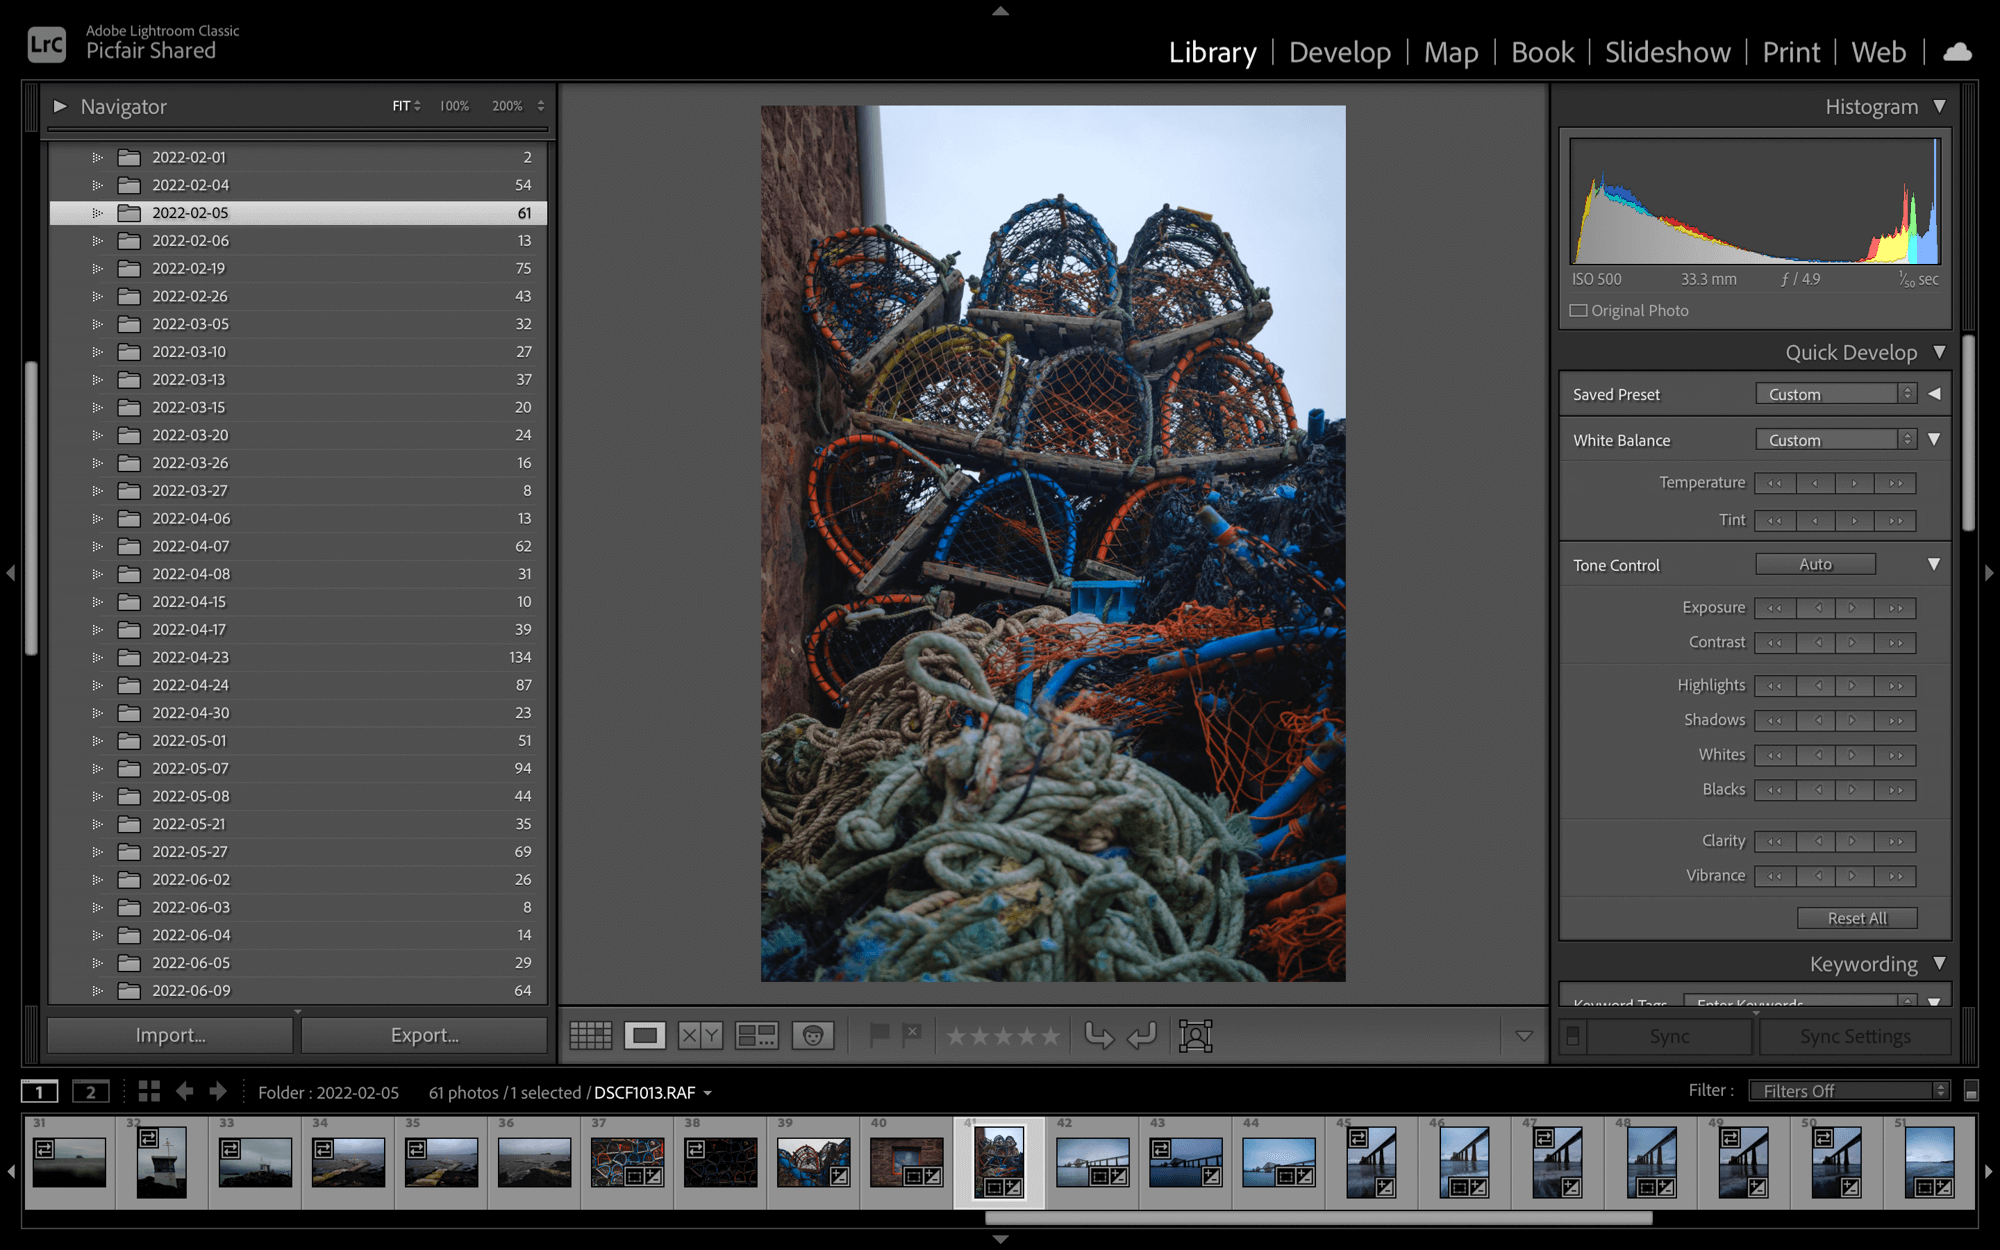
Task: Open Survey view icon
Action: (x=756, y=1036)
